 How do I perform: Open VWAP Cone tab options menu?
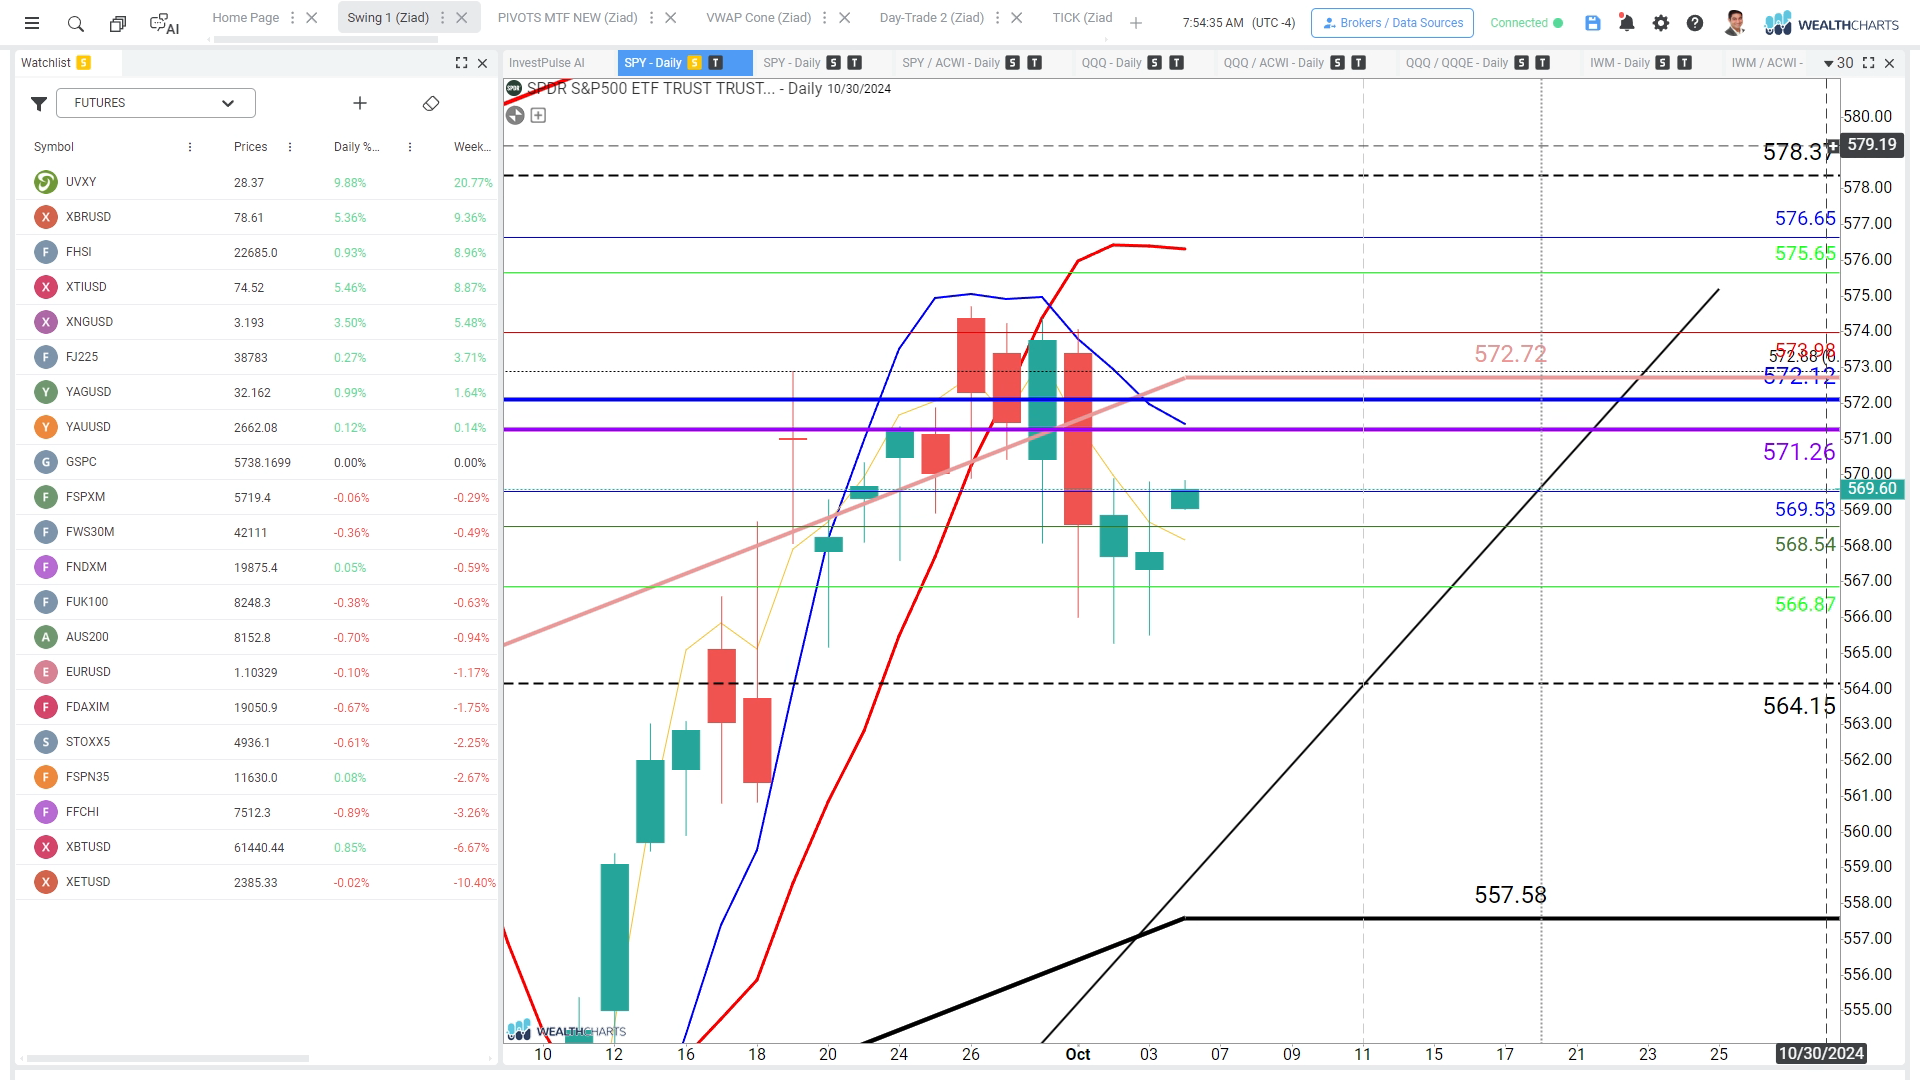pyautogui.click(x=825, y=18)
